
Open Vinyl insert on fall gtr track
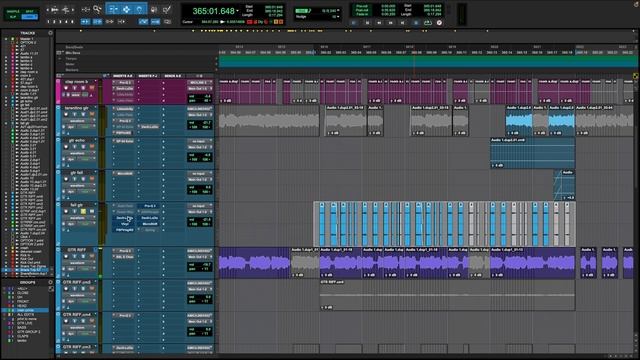coord(124,224)
